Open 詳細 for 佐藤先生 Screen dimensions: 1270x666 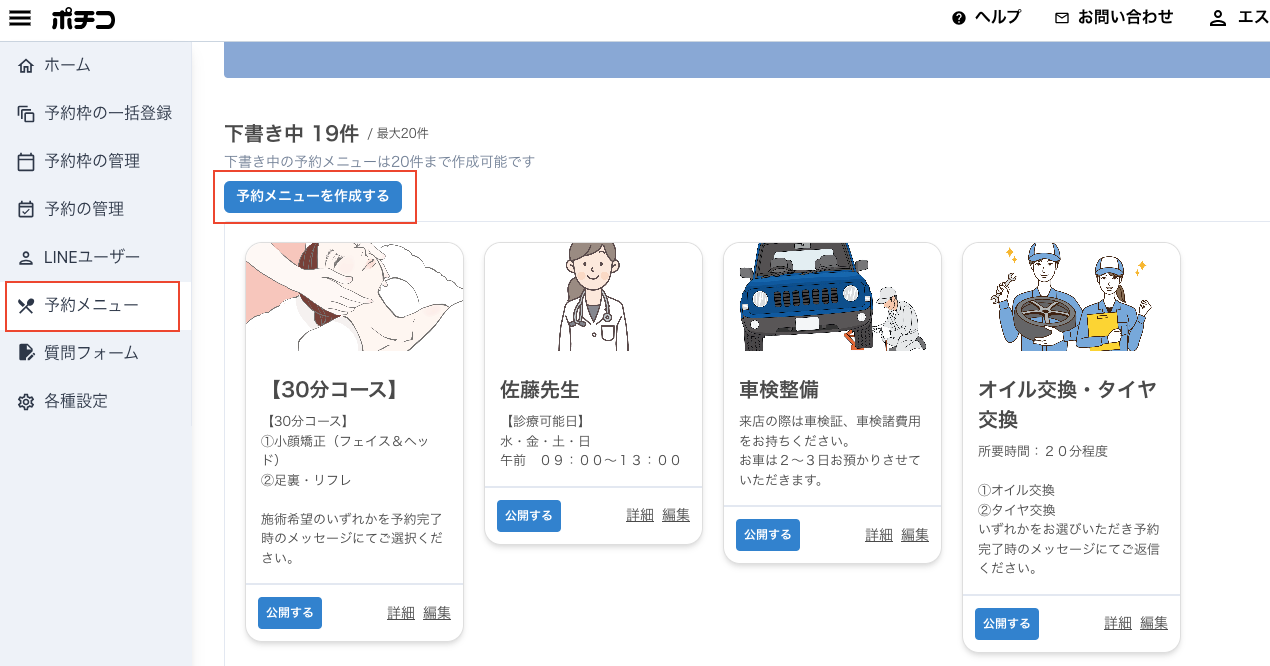tap(640, 516)
